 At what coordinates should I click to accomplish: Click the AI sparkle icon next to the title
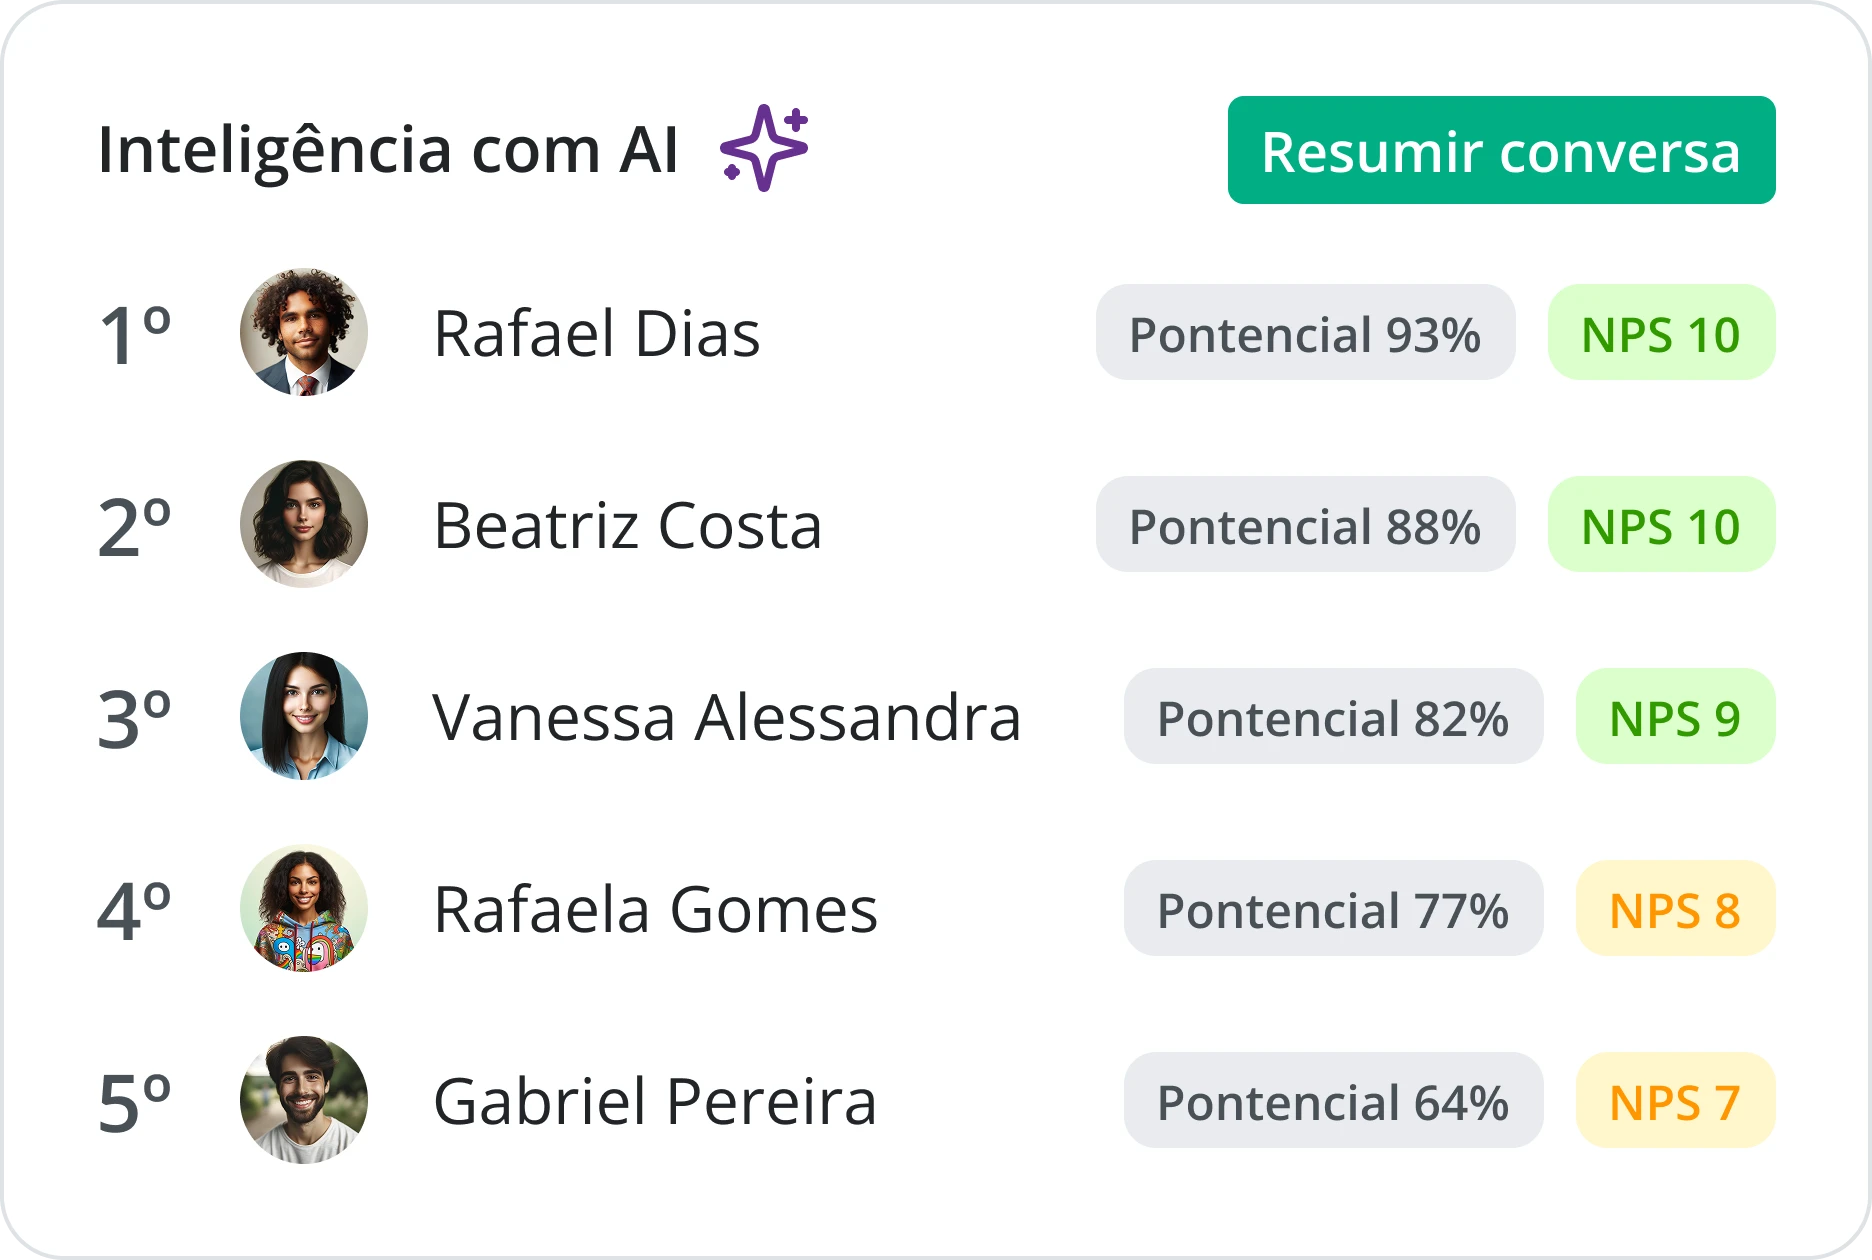[762, 148]
